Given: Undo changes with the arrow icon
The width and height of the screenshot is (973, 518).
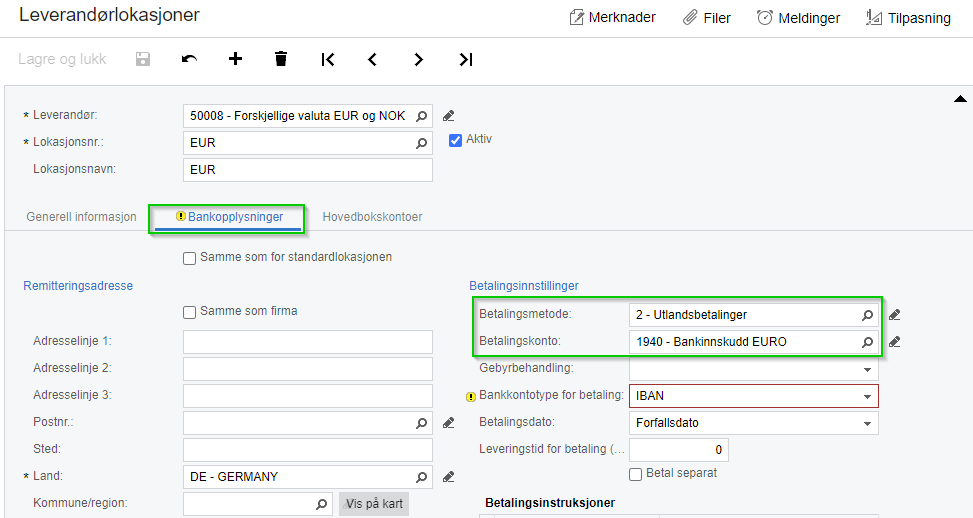Looking at the screenshot, I should click(x=189, y=59).
